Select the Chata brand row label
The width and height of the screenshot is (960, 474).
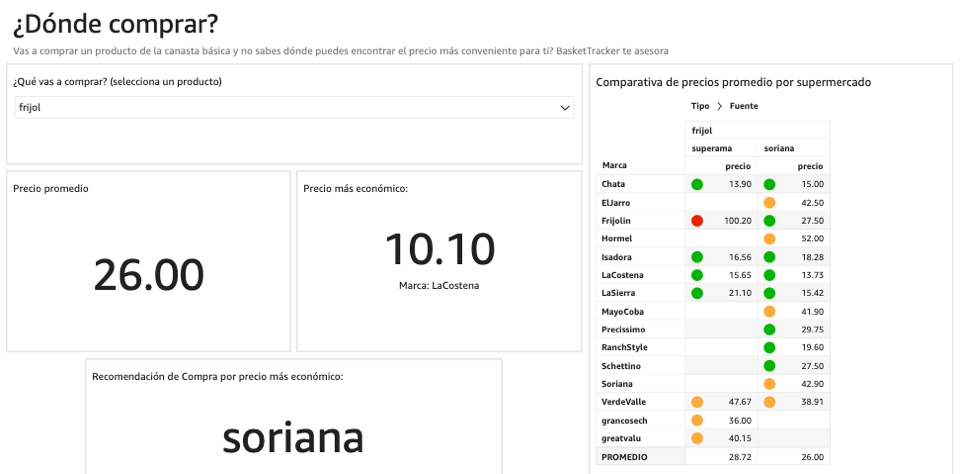coord(613,184)
